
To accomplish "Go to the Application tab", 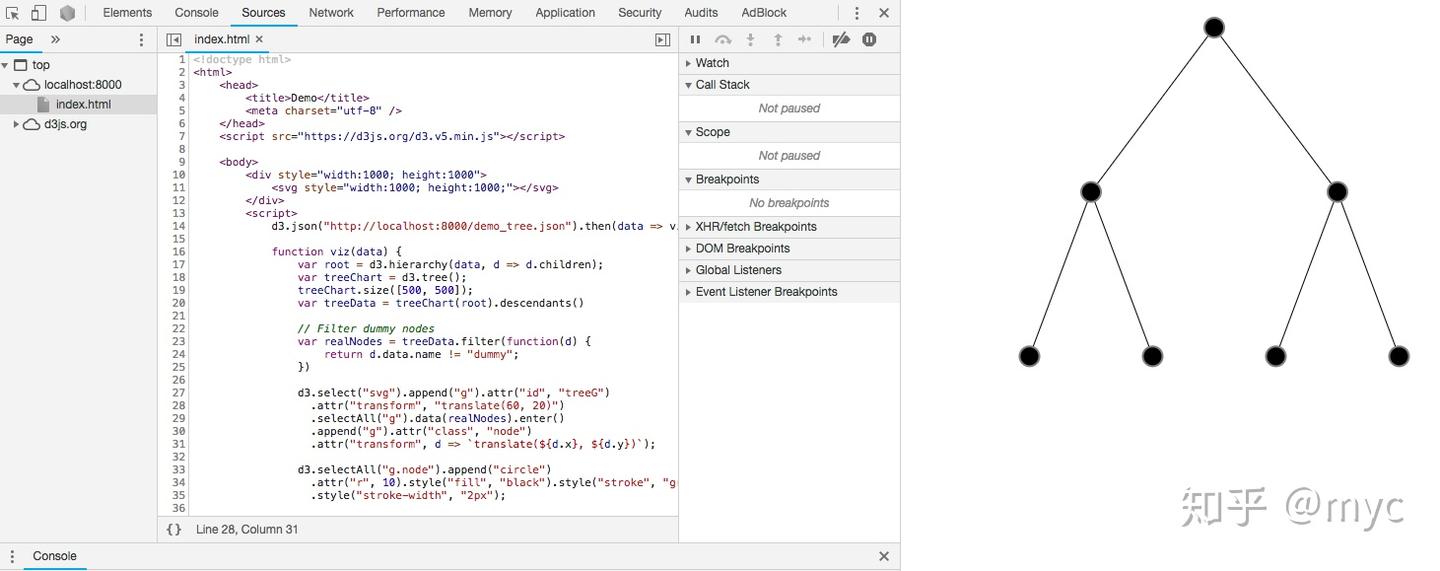I will [565, 13].
